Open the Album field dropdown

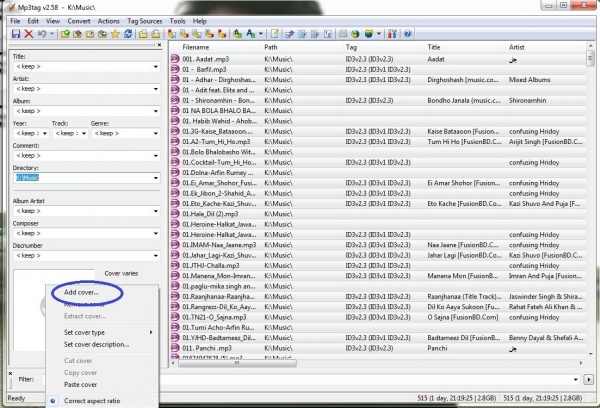[156, 111]
